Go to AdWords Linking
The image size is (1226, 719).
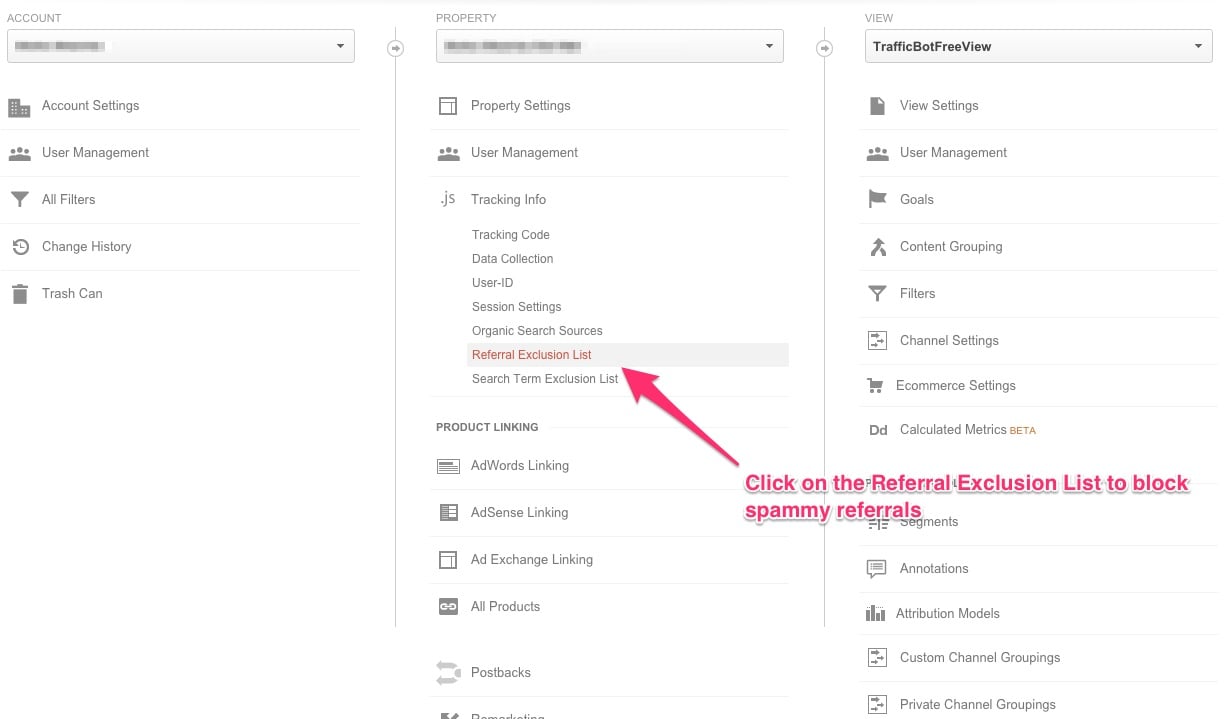[x=519, y=466]
